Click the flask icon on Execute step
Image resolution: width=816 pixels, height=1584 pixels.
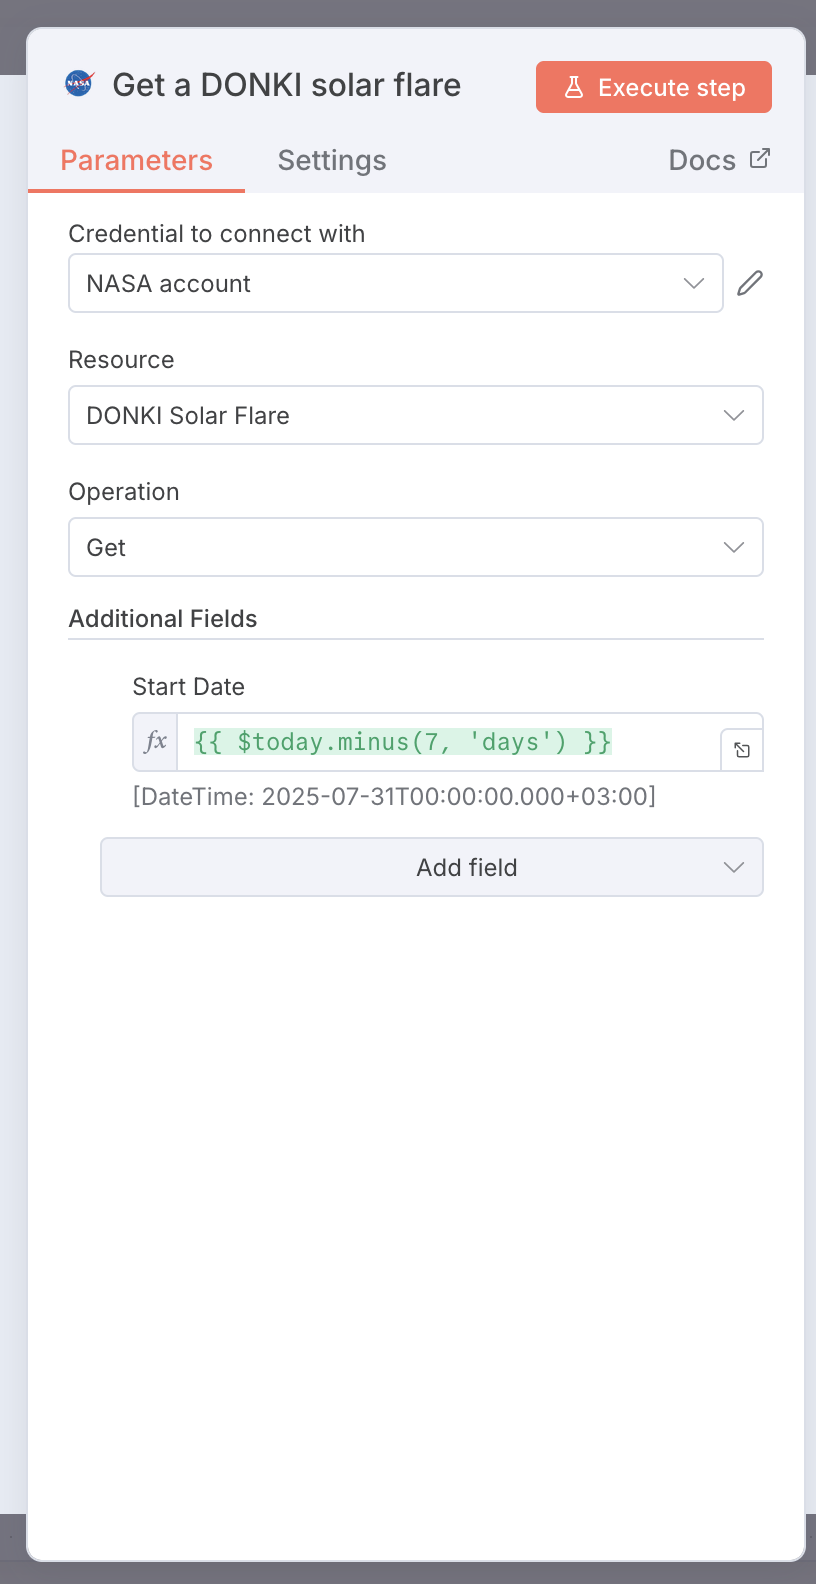coord(574,87)
